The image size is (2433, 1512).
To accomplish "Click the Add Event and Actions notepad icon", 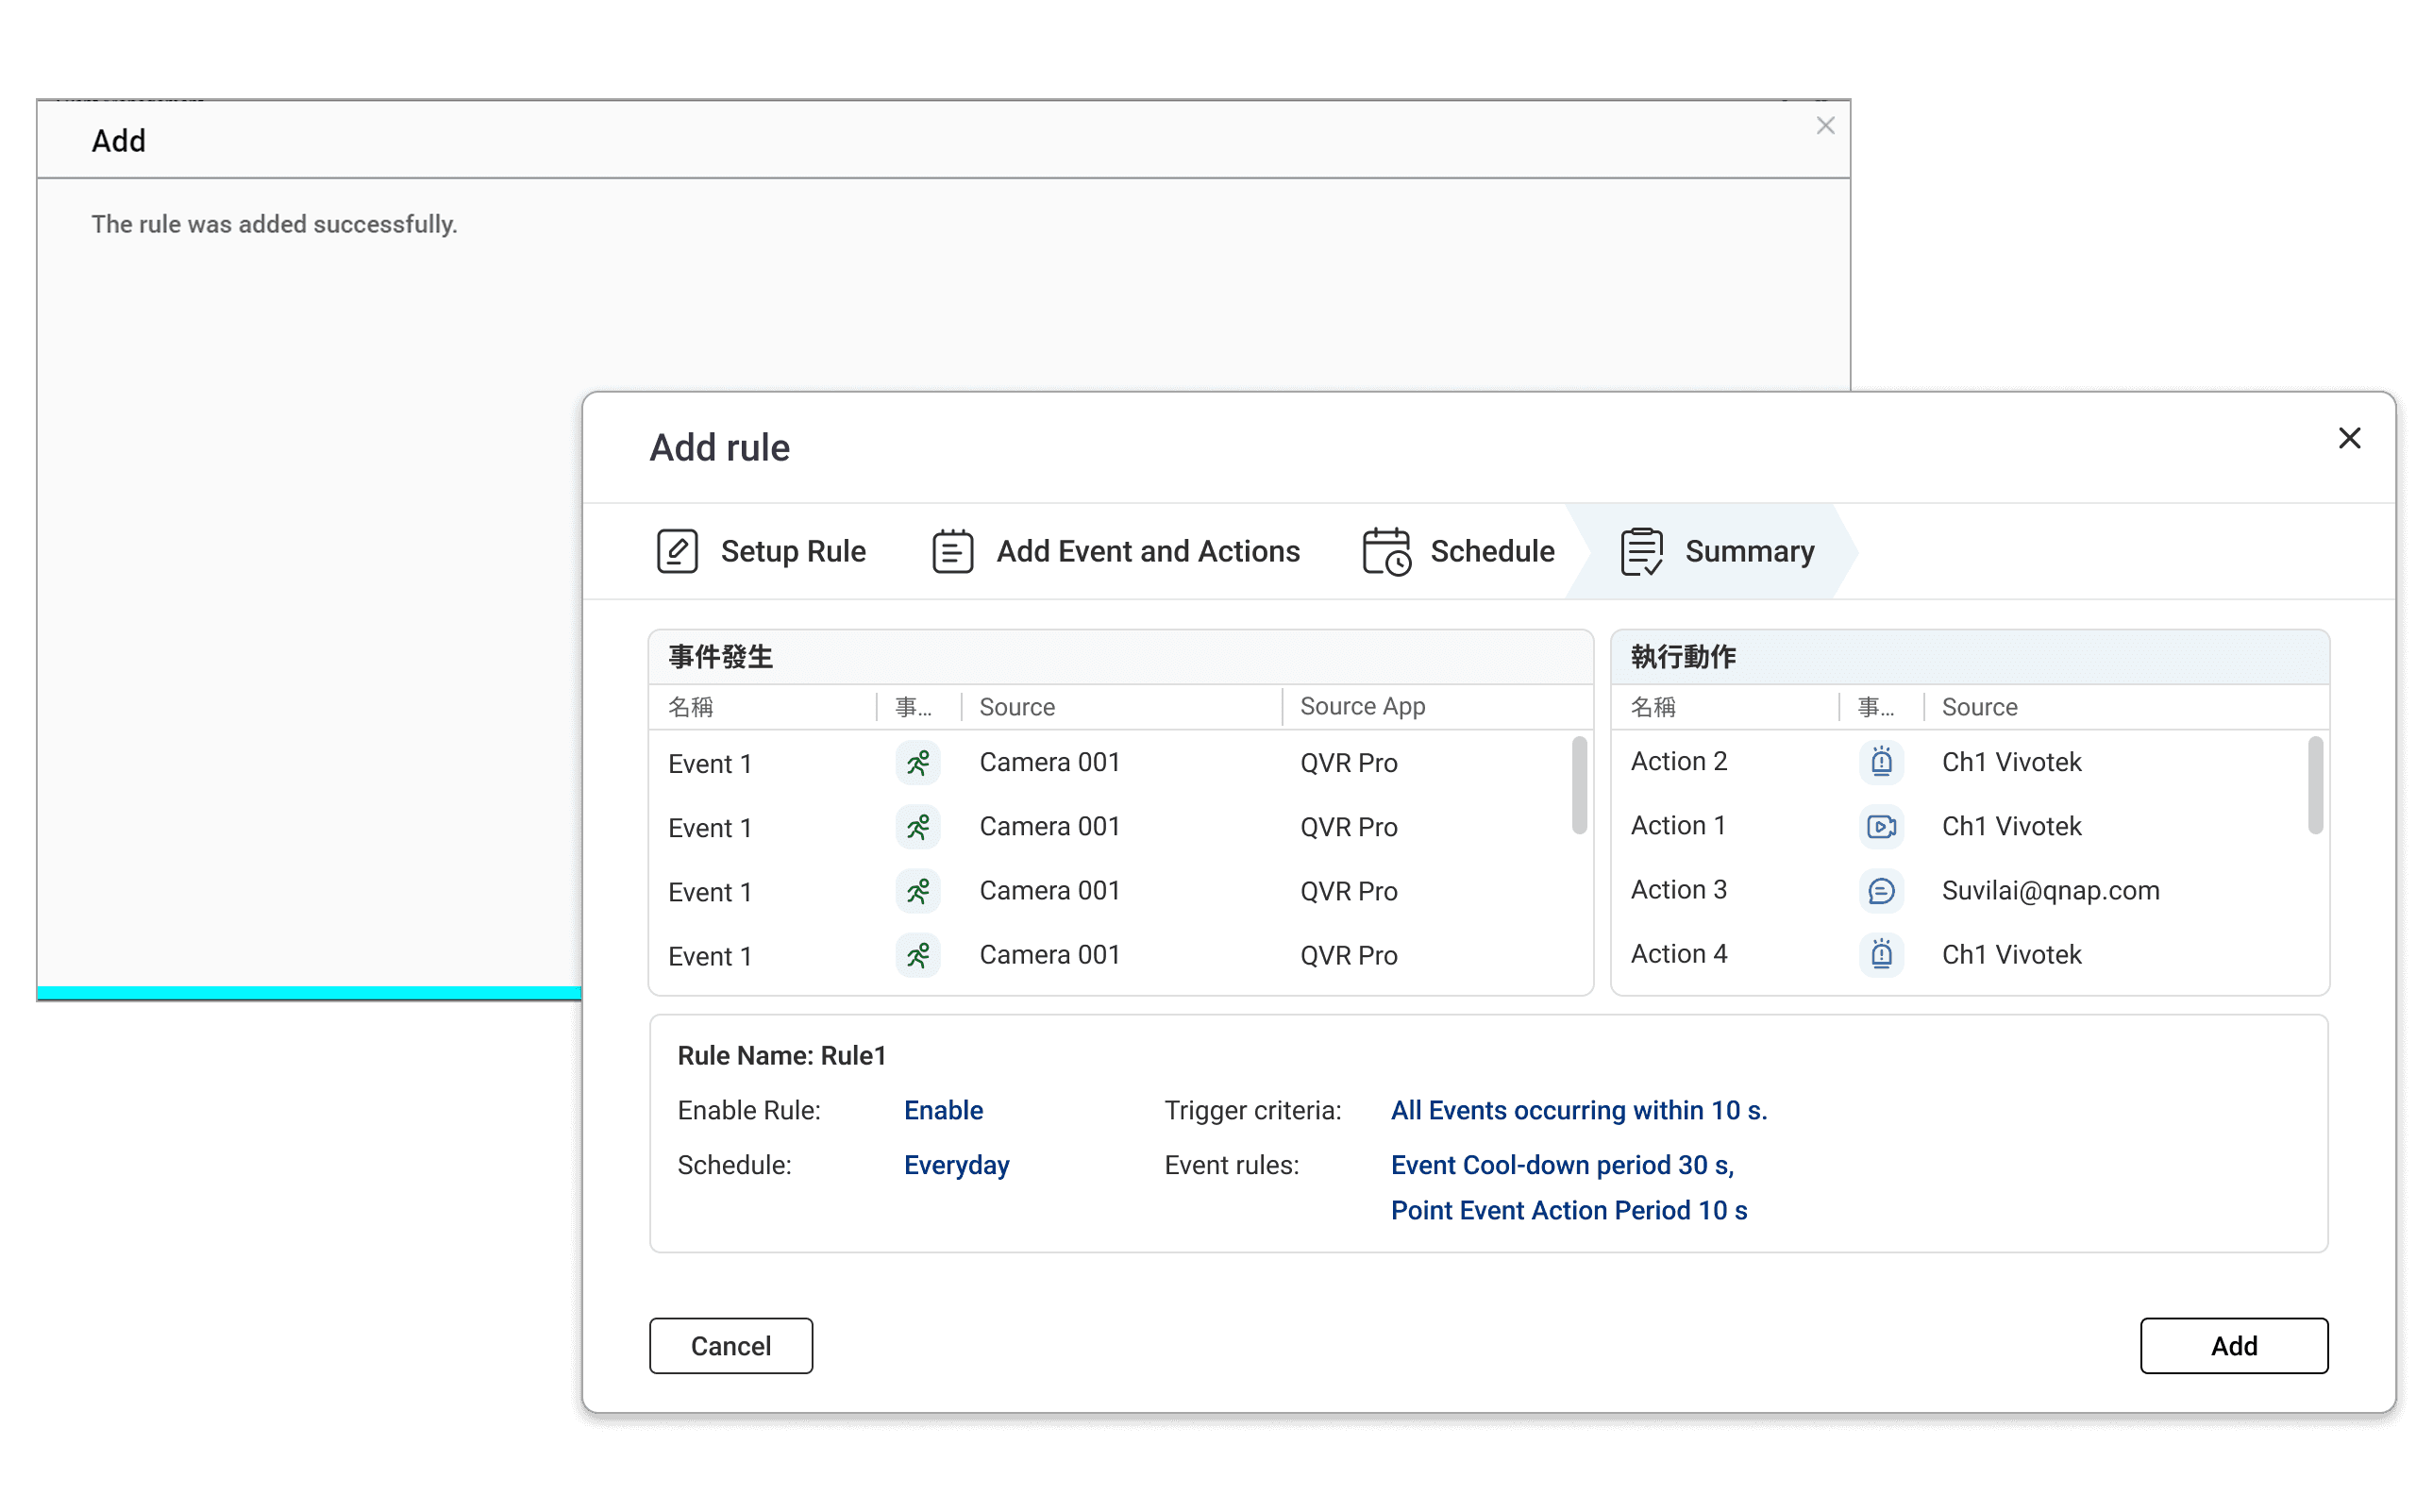I will 952,551.
